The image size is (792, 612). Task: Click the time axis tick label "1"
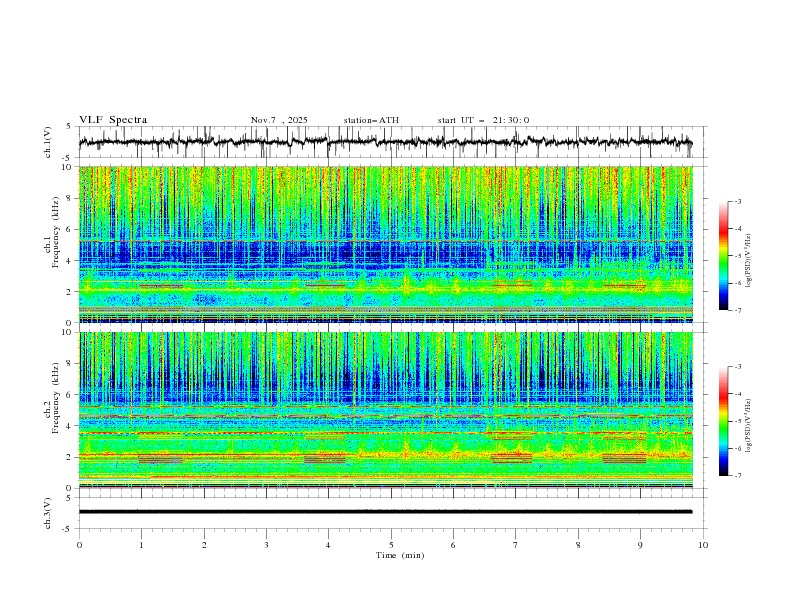tap(141, 545)
